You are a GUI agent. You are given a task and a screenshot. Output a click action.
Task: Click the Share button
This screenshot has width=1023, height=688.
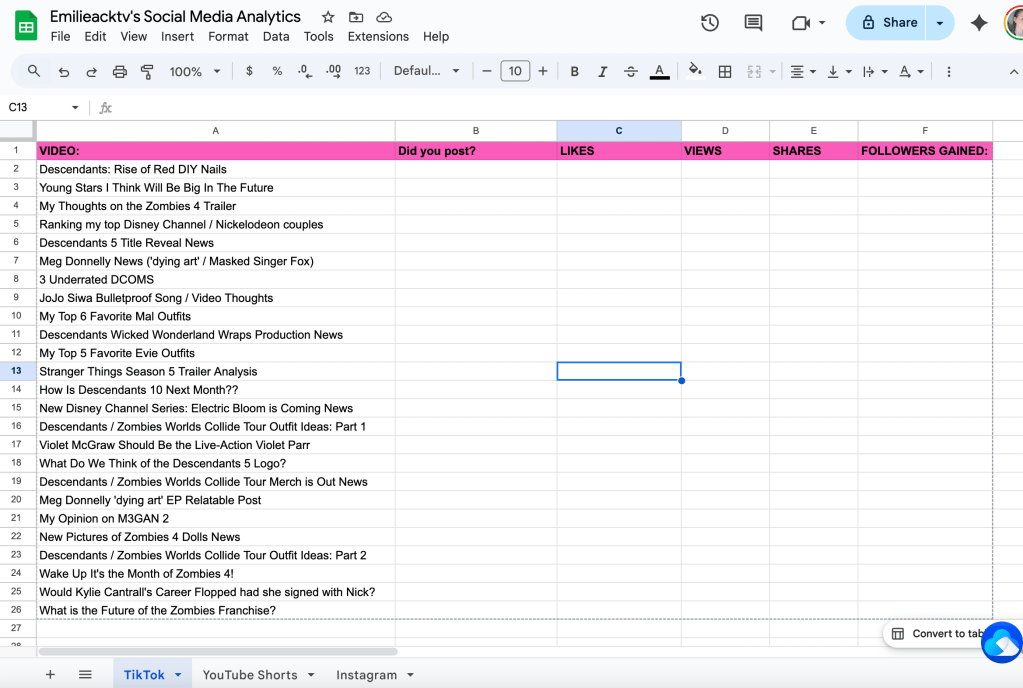(x=888, y=23)
